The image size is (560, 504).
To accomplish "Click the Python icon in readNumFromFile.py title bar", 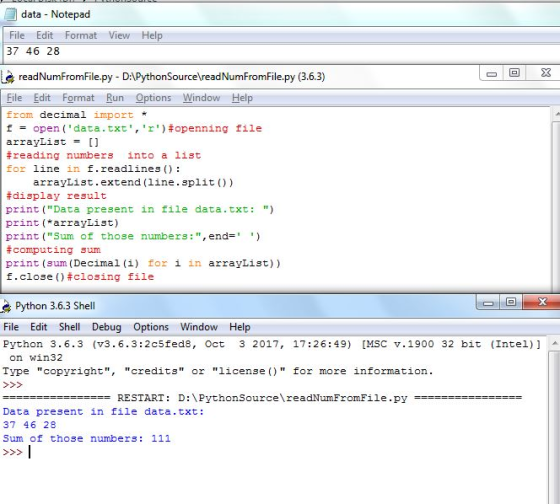I will tap(8, 77).
